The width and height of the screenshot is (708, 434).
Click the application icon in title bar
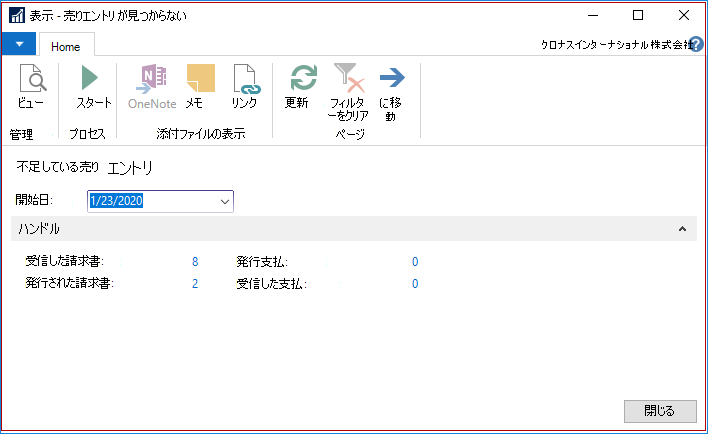pos(17,15)
